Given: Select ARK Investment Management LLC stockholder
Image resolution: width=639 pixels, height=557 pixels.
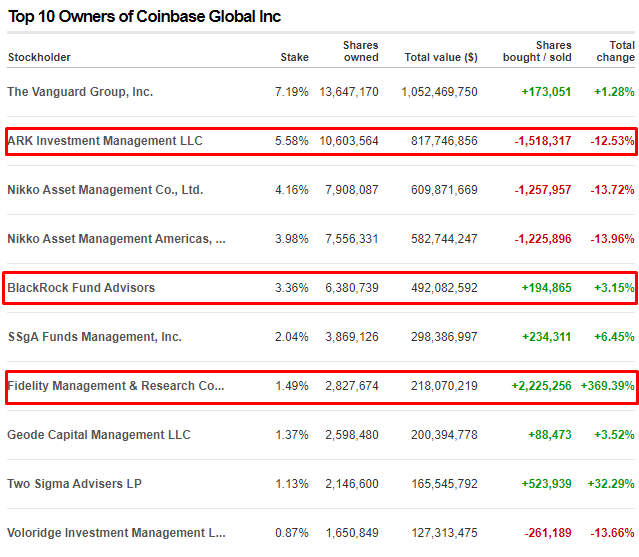Looking at the screenshot, I should click(x=105, y=141).
